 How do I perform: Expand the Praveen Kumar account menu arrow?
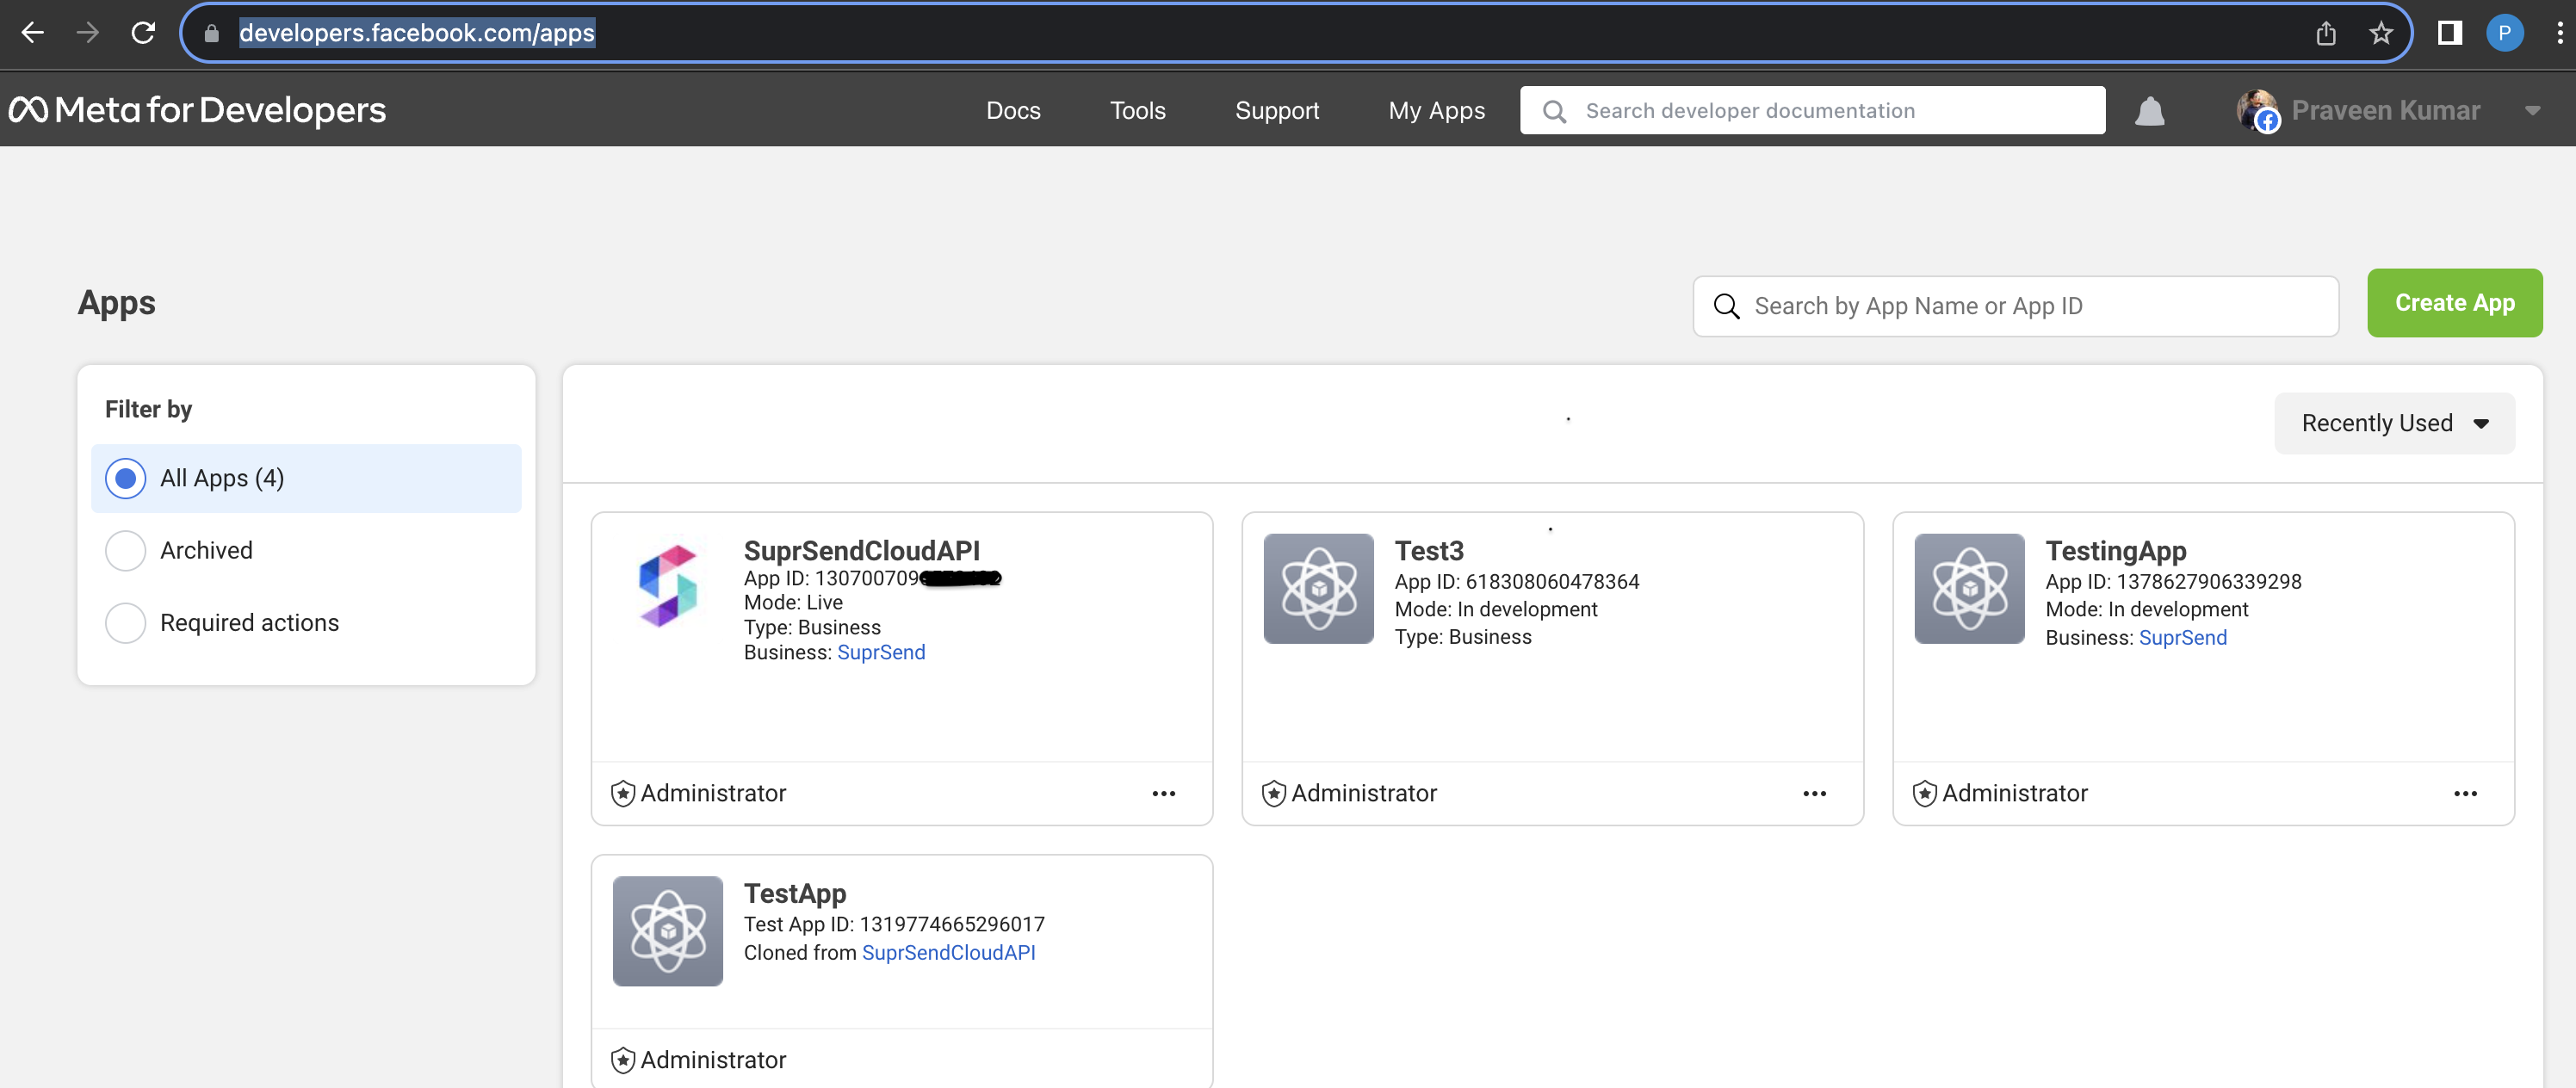point(2532,111)
